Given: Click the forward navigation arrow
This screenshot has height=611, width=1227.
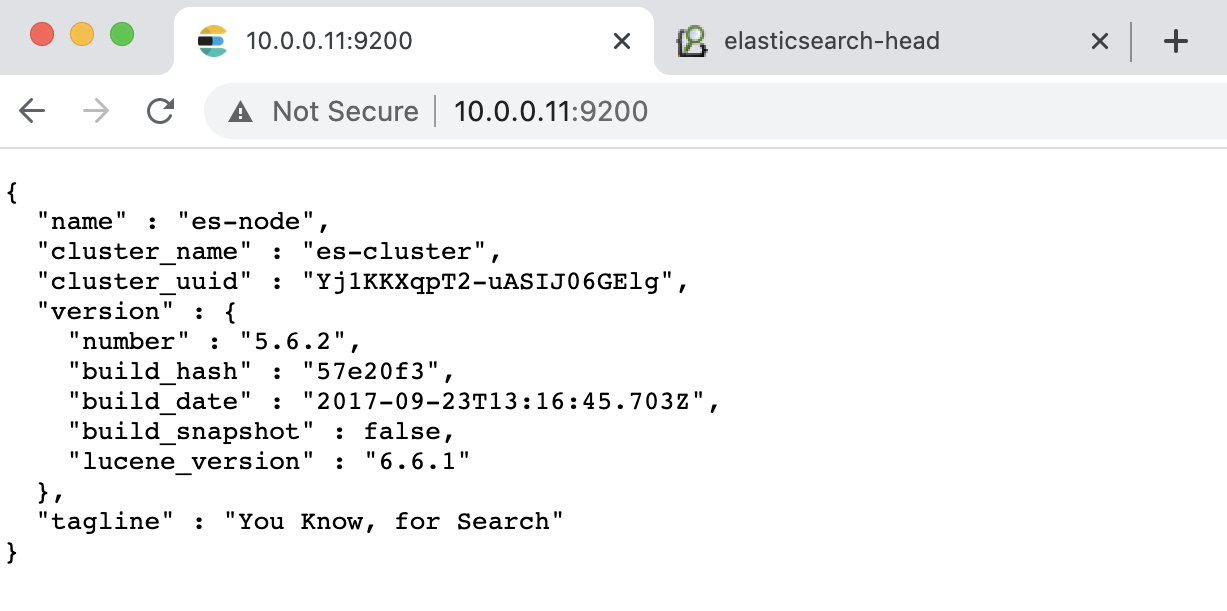Looking at the screenshot, I should pyautogui.click(x=96, y=111).
